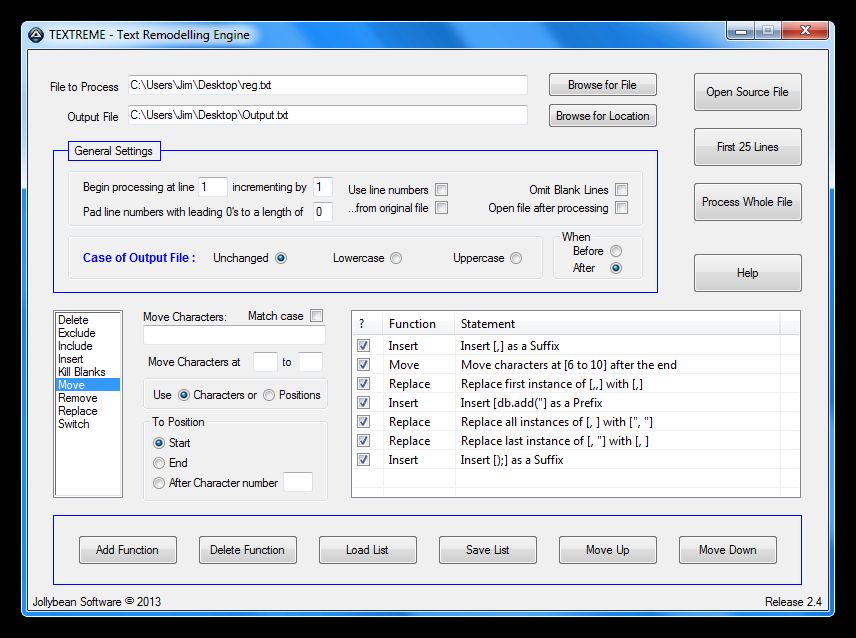Enable the Match case checkbox
The height and width of the screenshot is (638, 856).
point(317,316)
